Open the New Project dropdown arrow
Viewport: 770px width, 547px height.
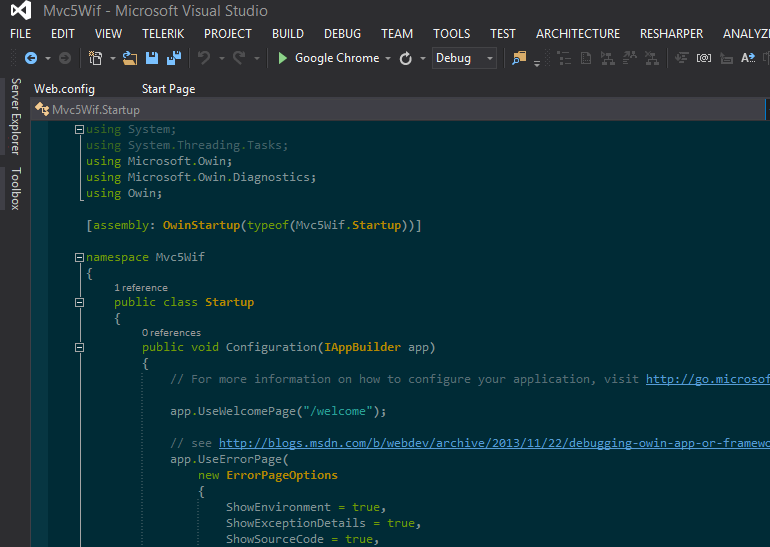tap(112, 58)
